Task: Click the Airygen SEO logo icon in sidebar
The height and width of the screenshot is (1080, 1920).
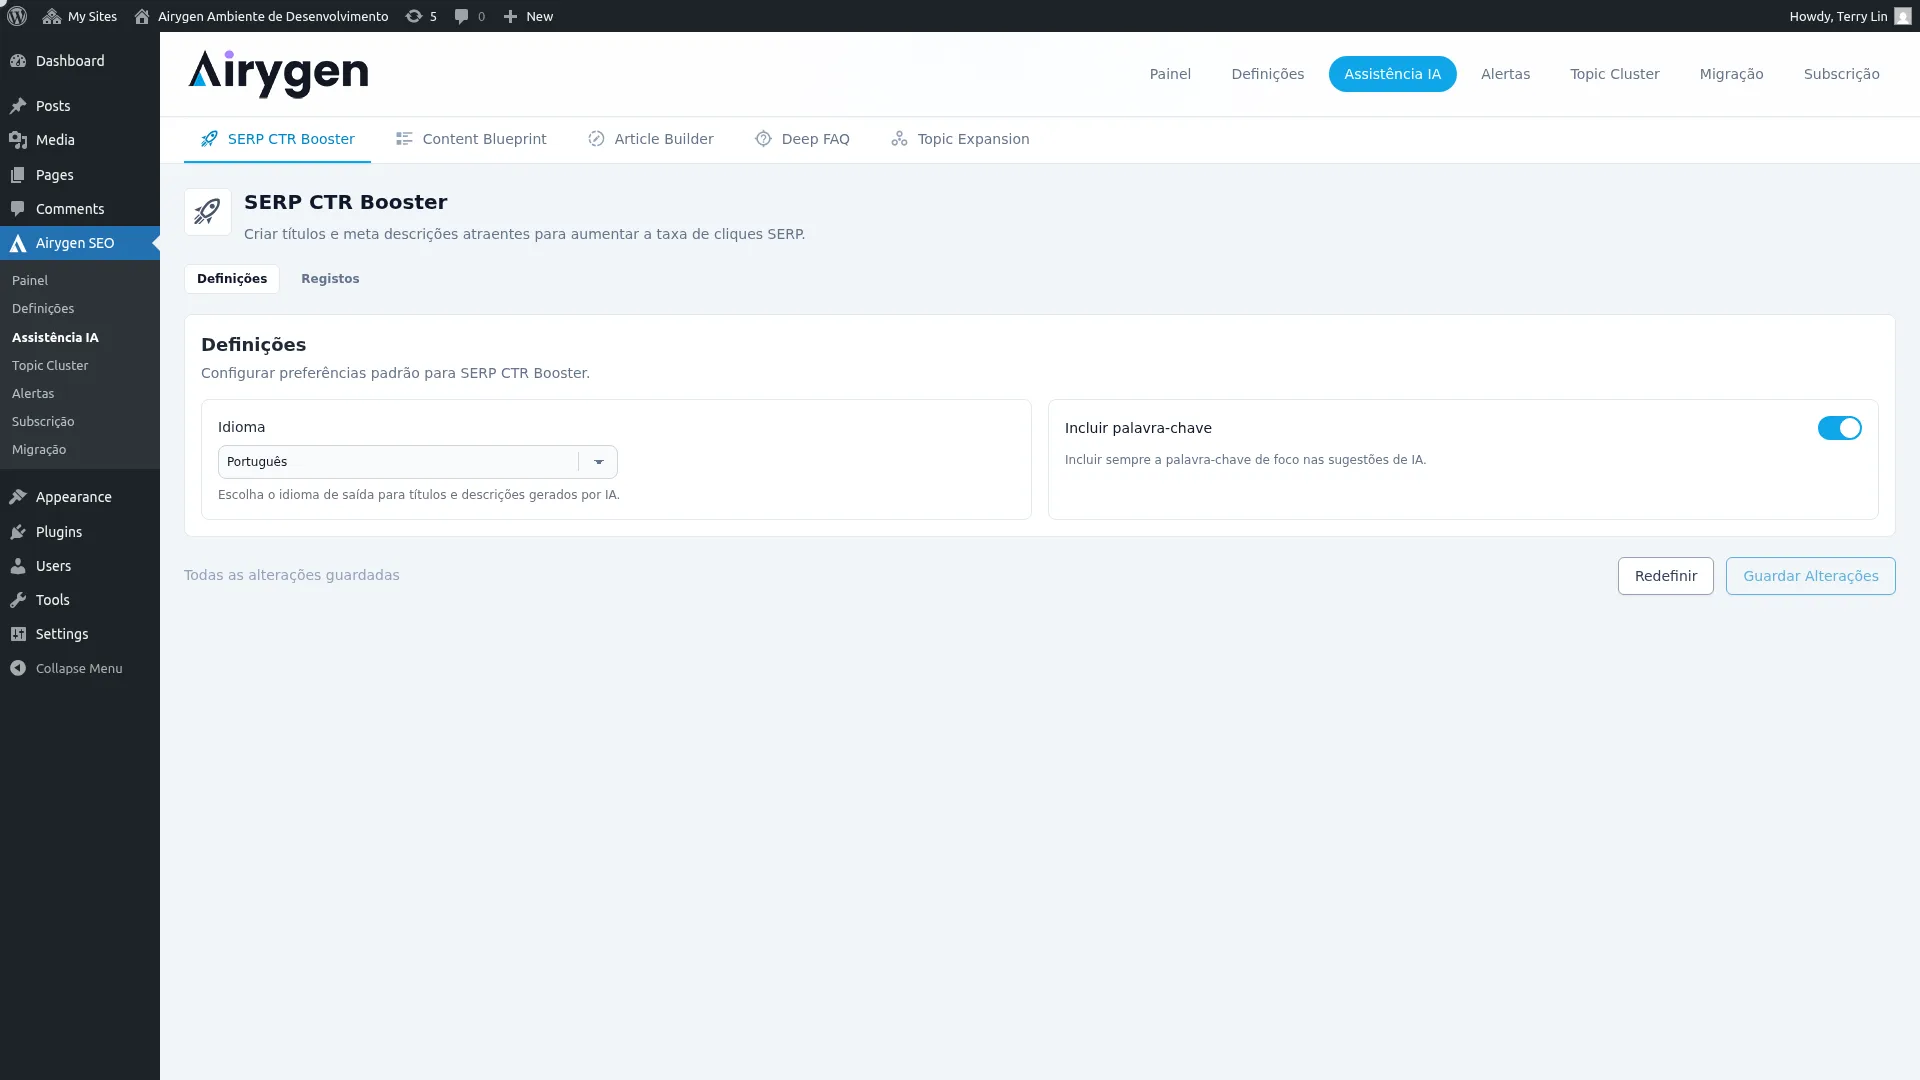Action: [x=18, y=243]
